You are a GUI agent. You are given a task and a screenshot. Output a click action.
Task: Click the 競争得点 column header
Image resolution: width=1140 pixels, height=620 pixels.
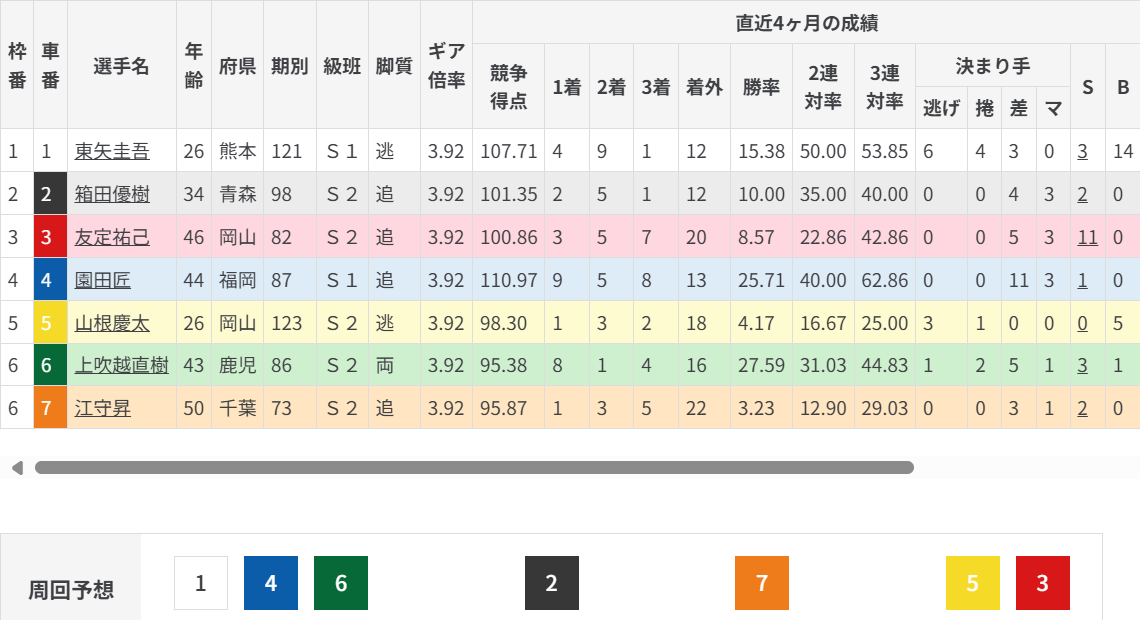508,86
